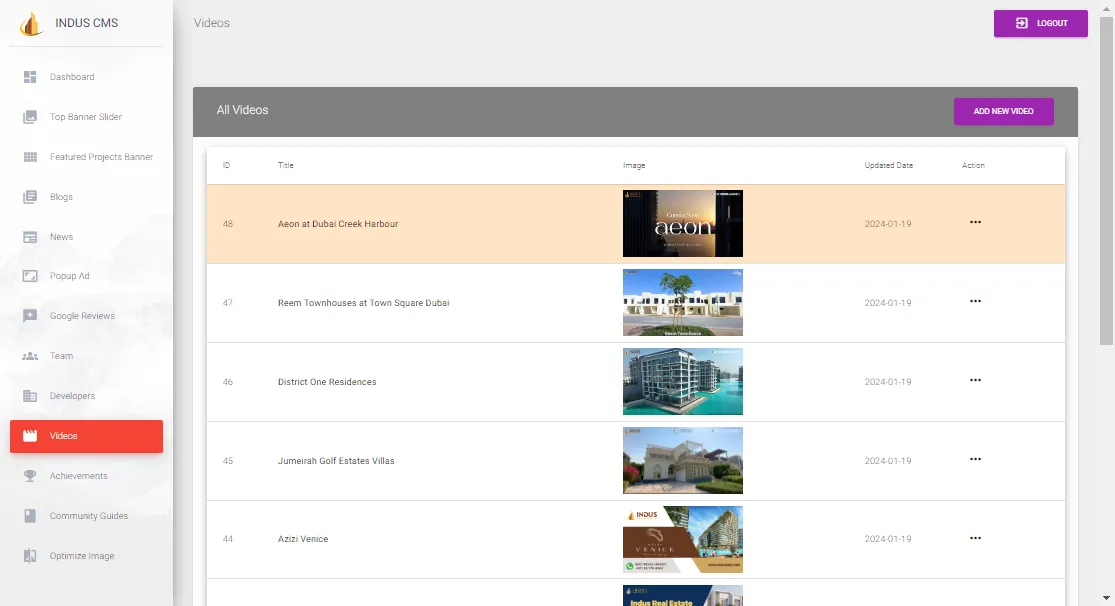Click the logout arrow icon
This screenshot has height=606, width=1115.
[1022, 23]
